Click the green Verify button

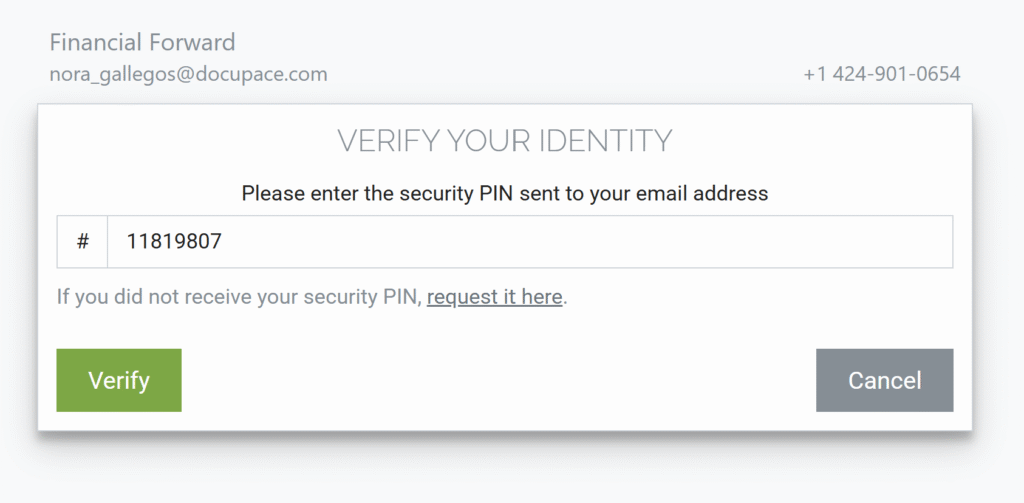pyautogui.click(x=119, y=380)
